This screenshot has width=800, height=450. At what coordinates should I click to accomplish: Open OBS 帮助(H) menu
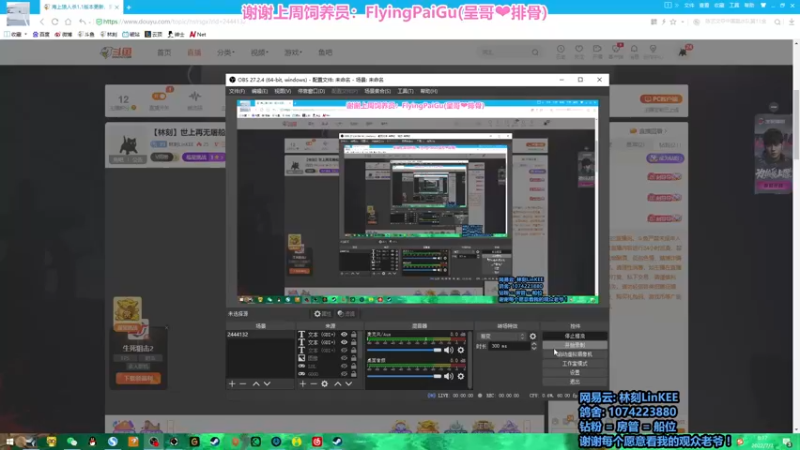(x=429, y=91)
